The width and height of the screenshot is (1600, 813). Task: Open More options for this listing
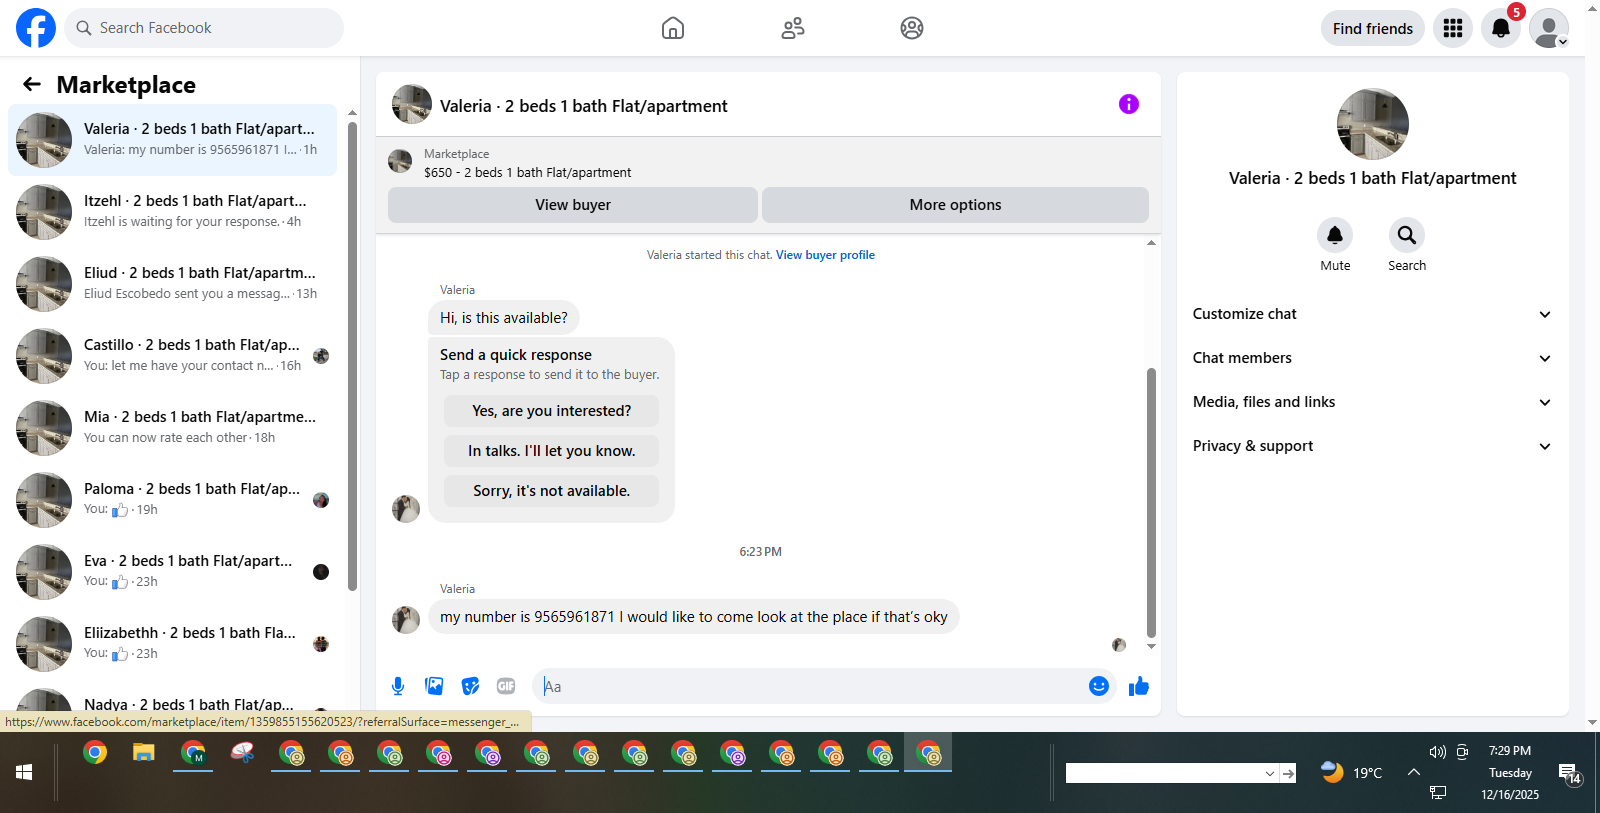click(x=955, y=205)
